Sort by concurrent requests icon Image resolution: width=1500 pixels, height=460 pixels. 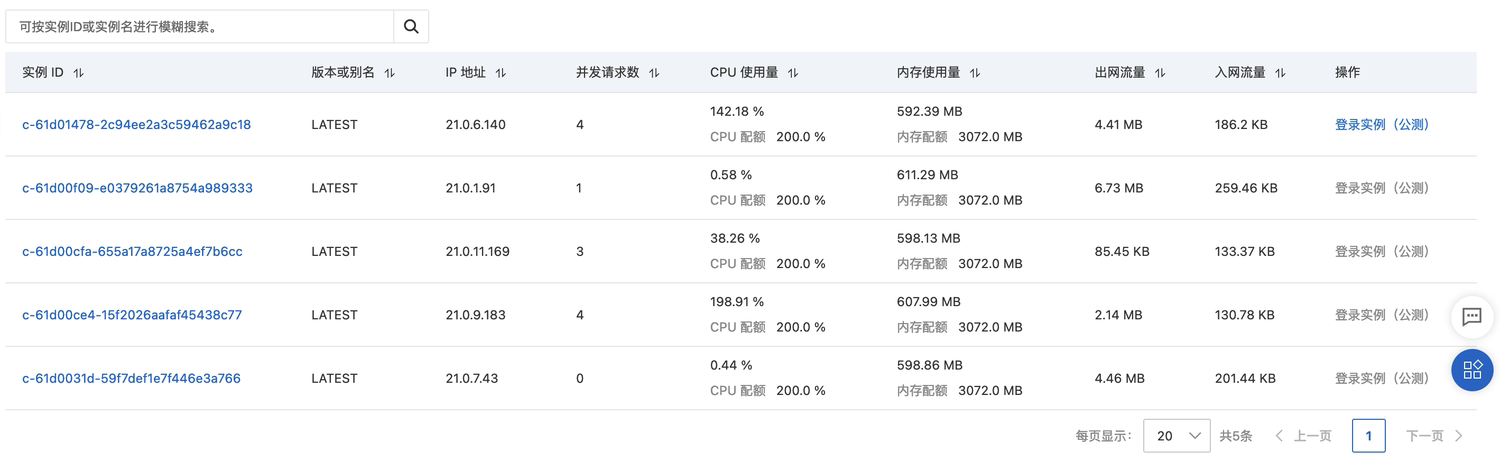[x=654, y=73]
